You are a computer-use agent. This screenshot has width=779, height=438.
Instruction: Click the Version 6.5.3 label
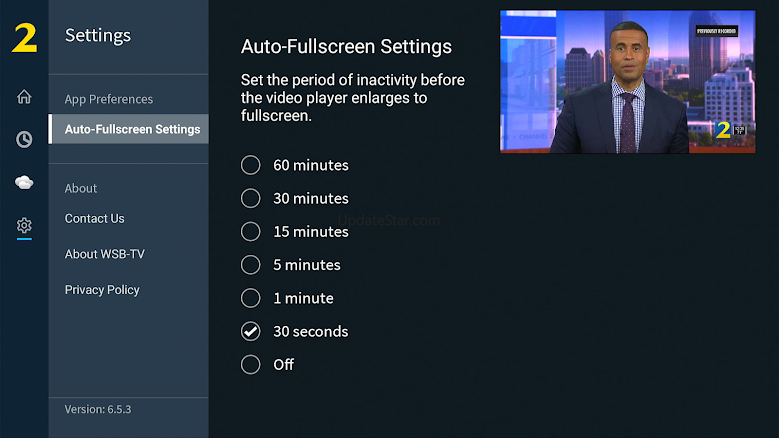point(98,409)
